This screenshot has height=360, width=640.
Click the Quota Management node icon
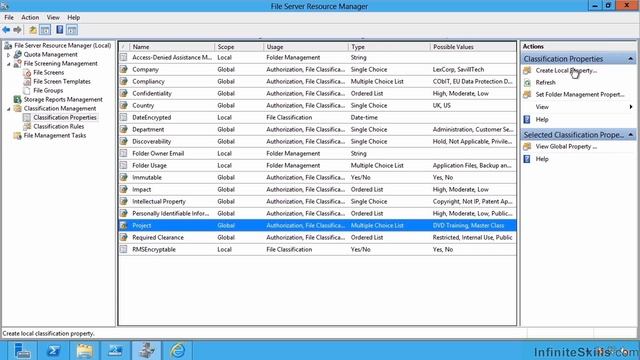click(x=18, y=54)
